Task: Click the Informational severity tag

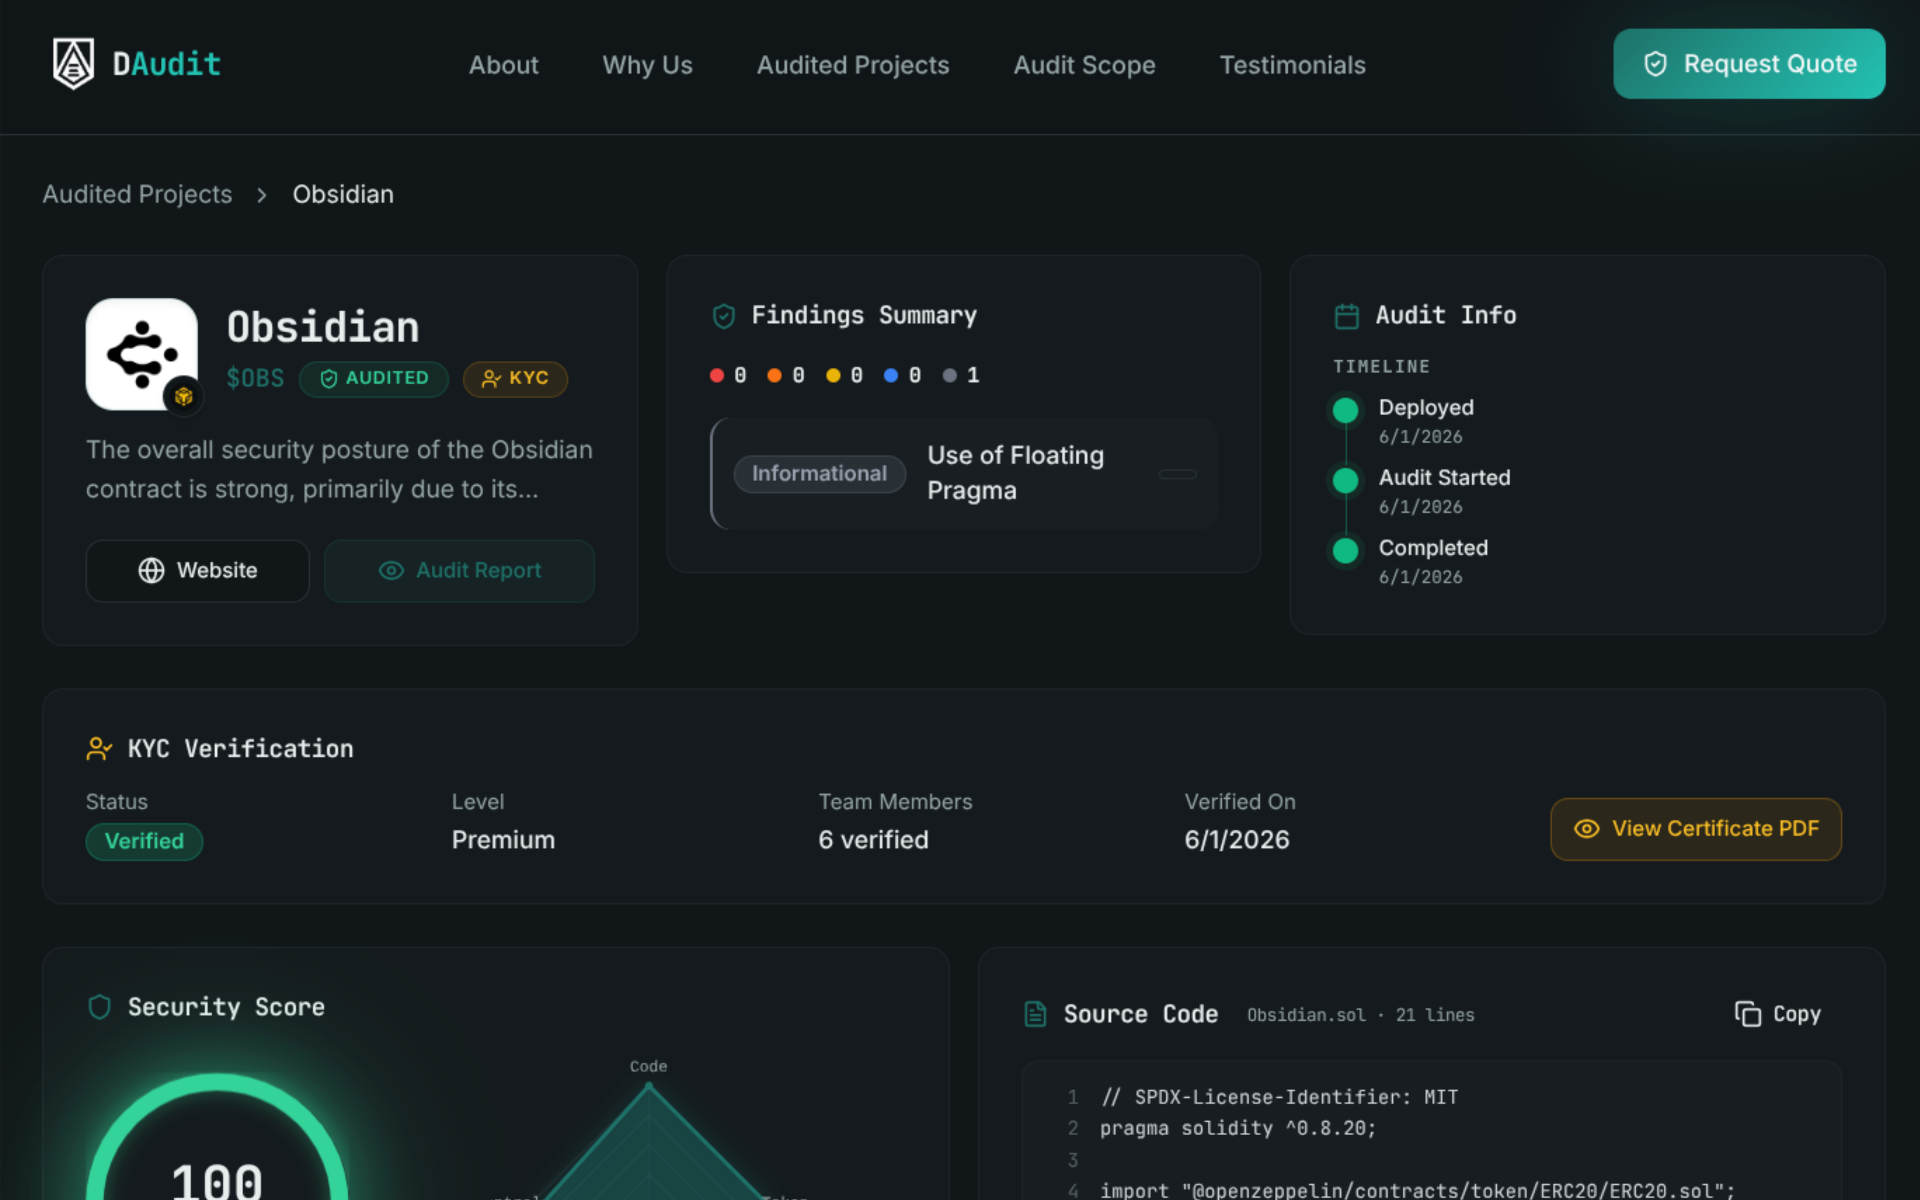Action: 819,474
